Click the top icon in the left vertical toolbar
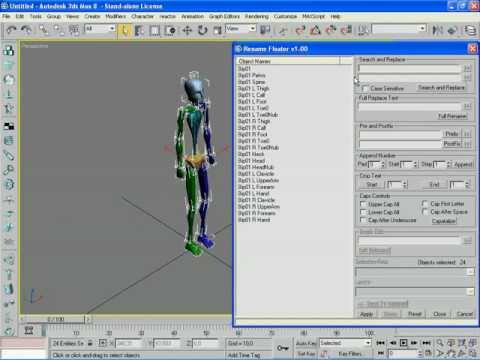The width and height of the screenshot is (480, 360). coord(9,50)
